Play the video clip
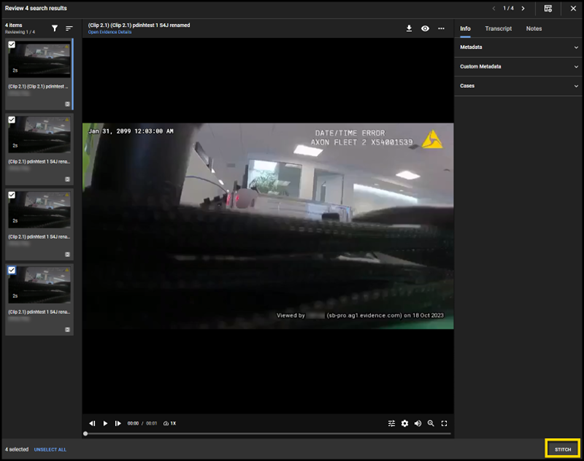The width and height of the screenshot is (584, 461). (x=105, y=423)
